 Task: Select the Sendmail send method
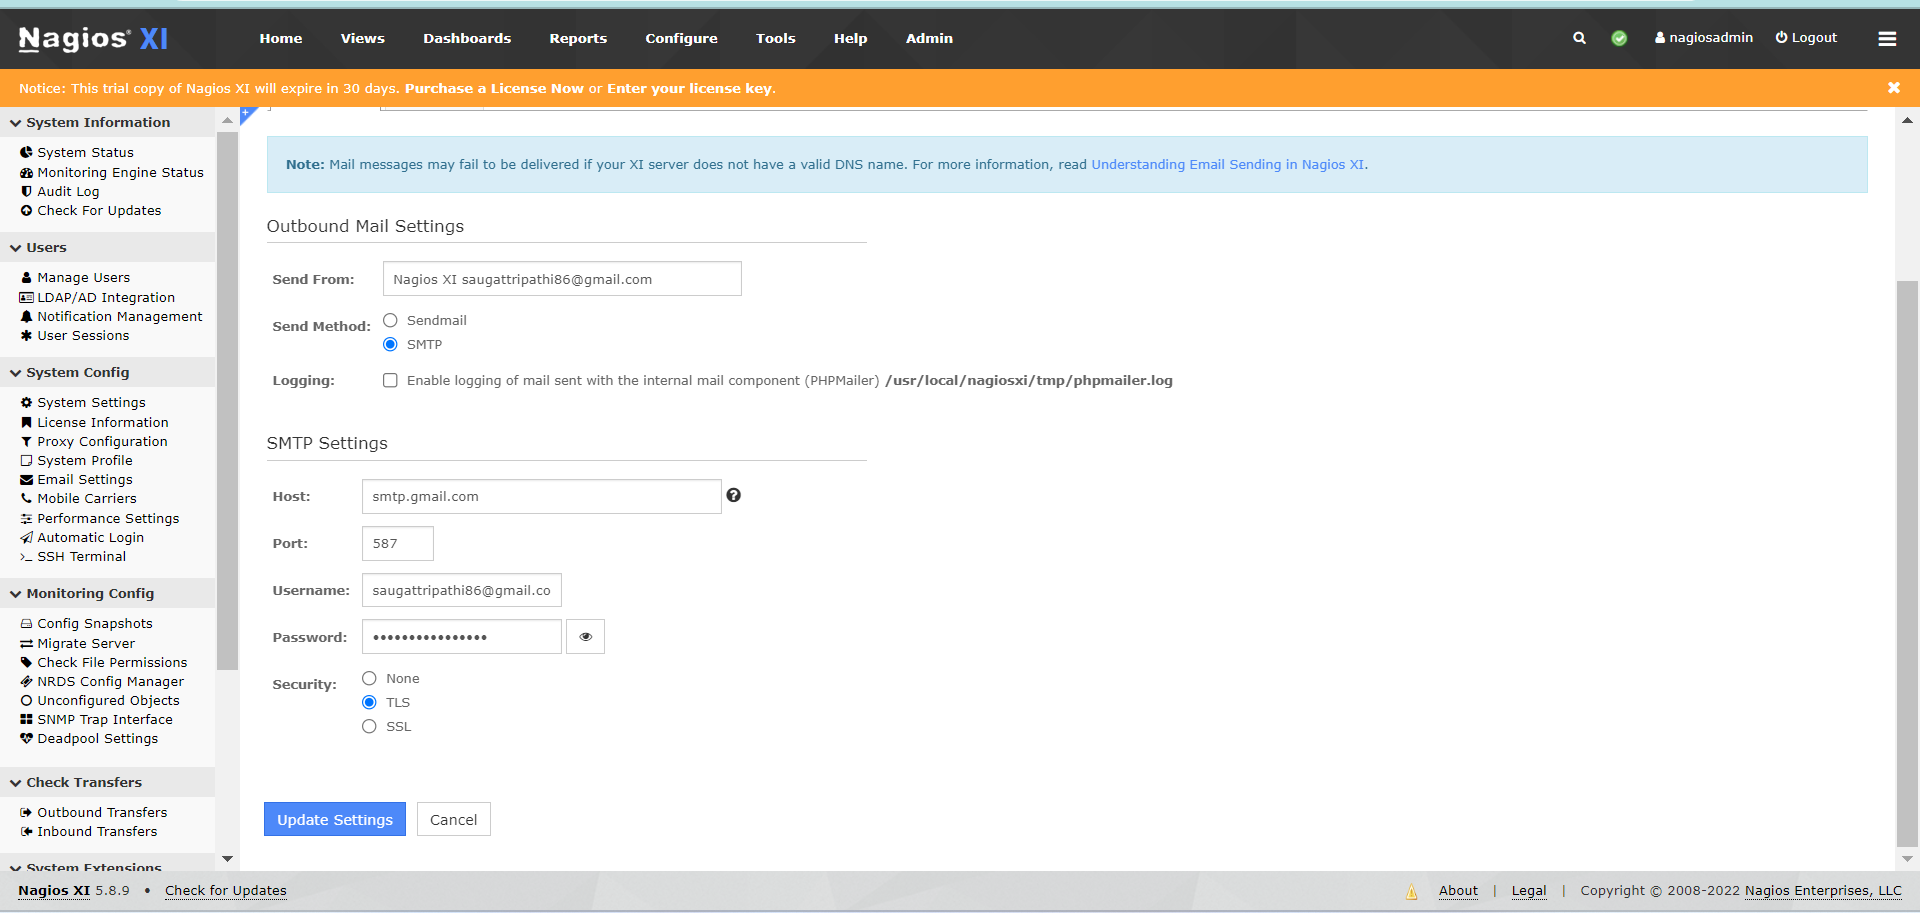coord(390,320)
